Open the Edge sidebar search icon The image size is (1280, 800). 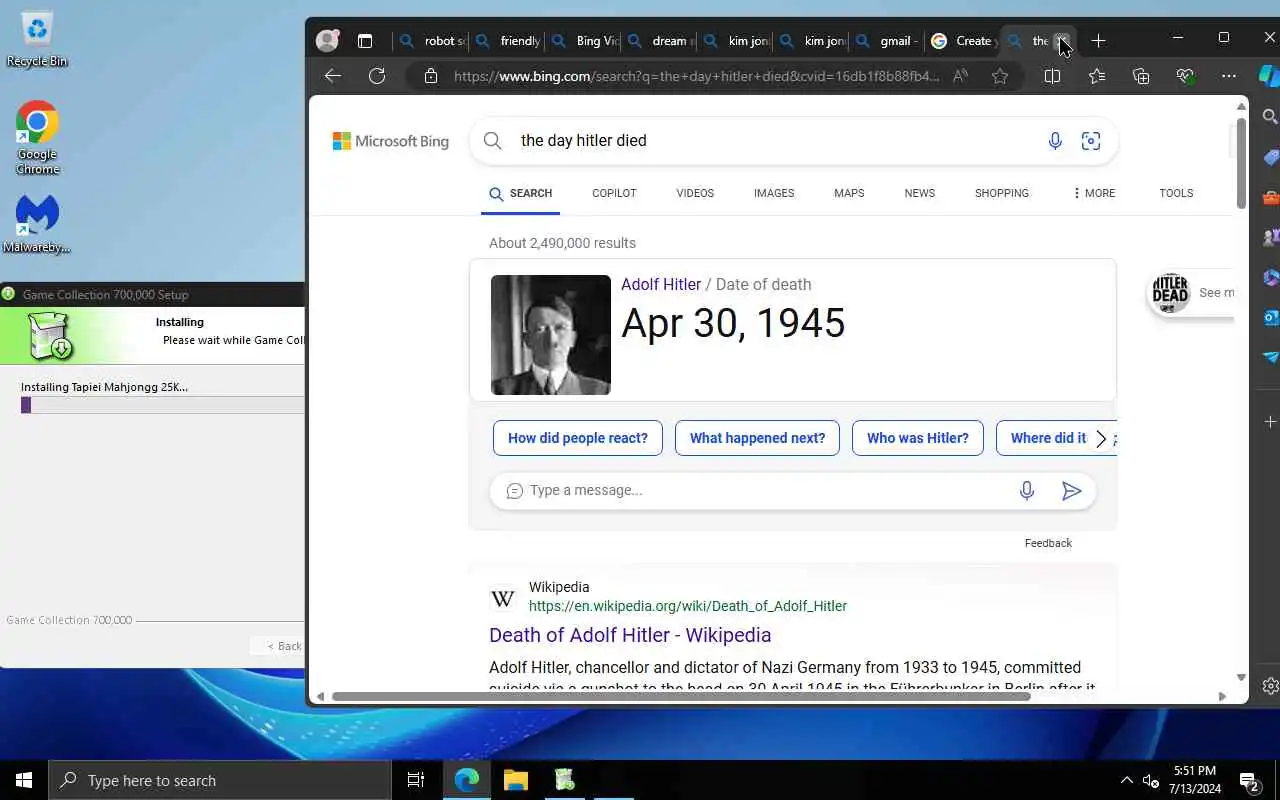tap(1270, 117)
